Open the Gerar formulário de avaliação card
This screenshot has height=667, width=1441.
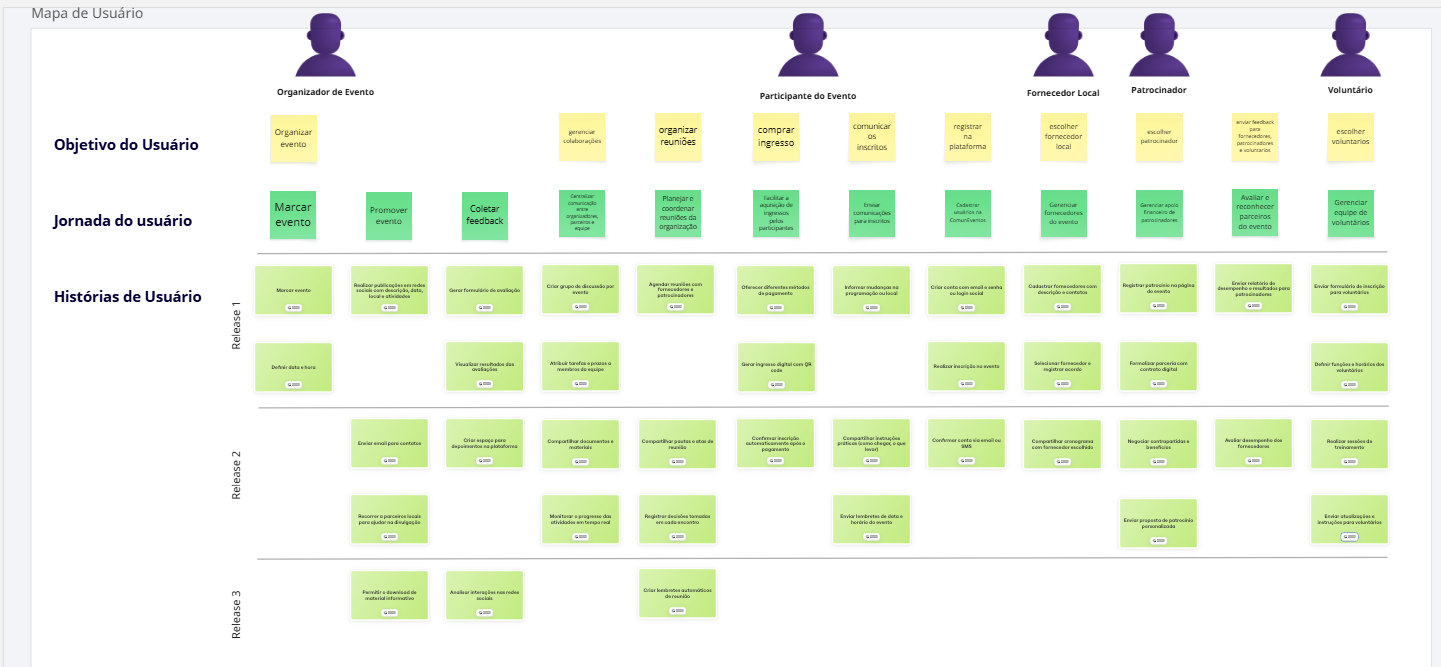(x=485, y=290)
